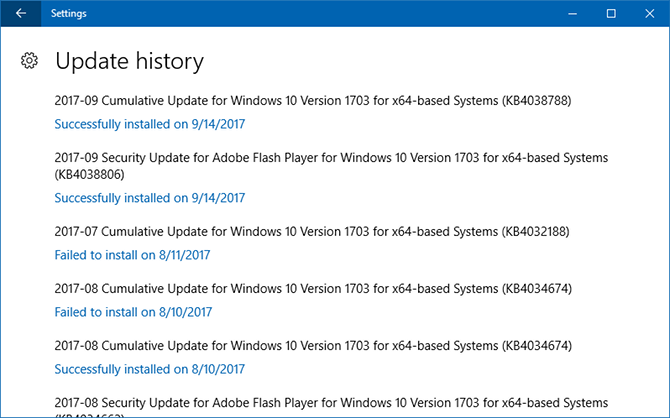Open 'Successfully installed on 8/10/2017' link
Screen dimensions: 670x418
pos(150,369)
